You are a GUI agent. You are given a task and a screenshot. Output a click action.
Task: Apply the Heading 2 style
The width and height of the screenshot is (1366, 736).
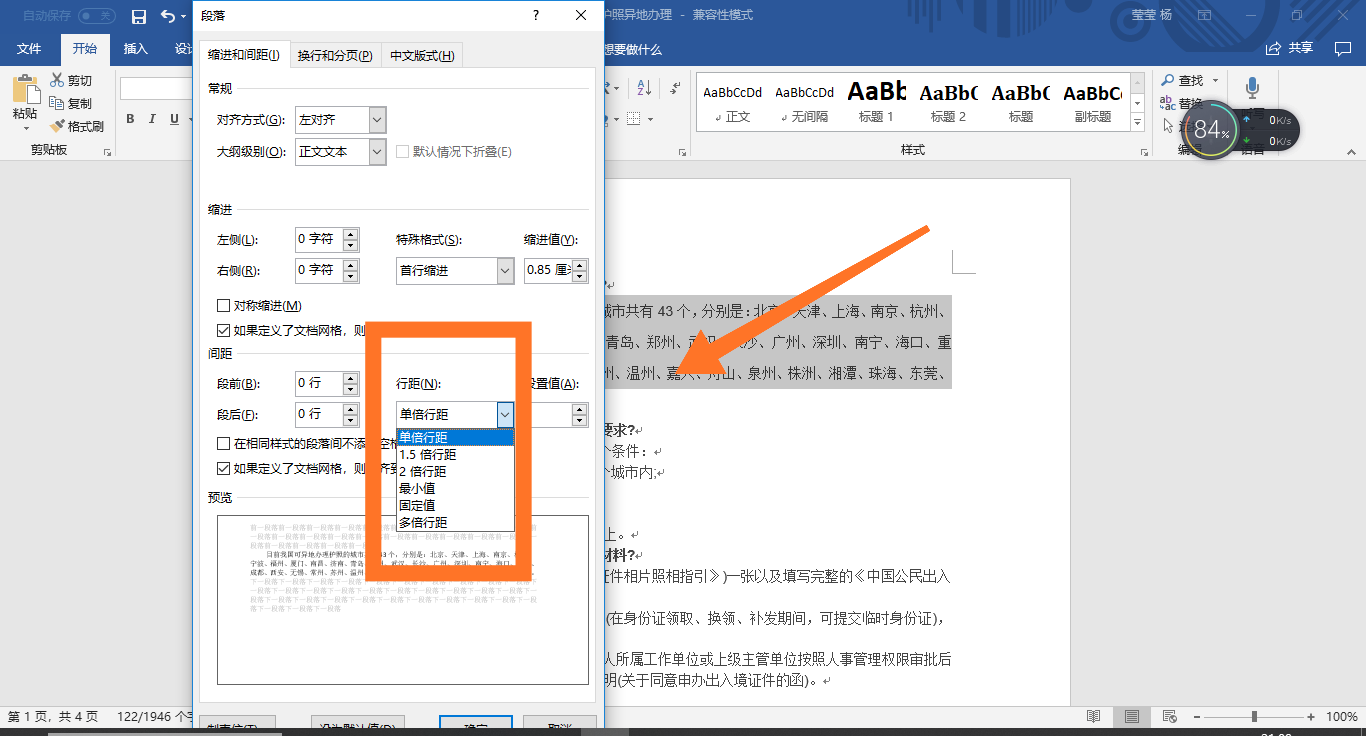pos(948,102)
